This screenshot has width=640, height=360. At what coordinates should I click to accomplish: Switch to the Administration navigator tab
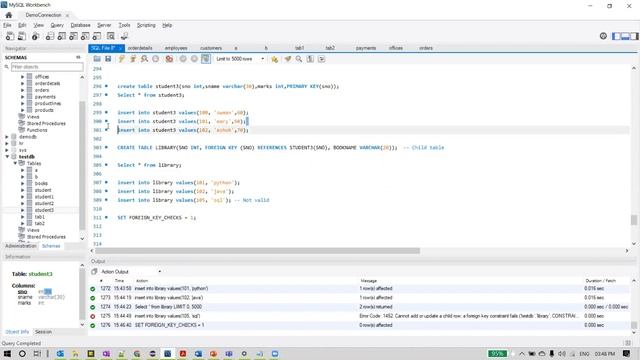21,246
